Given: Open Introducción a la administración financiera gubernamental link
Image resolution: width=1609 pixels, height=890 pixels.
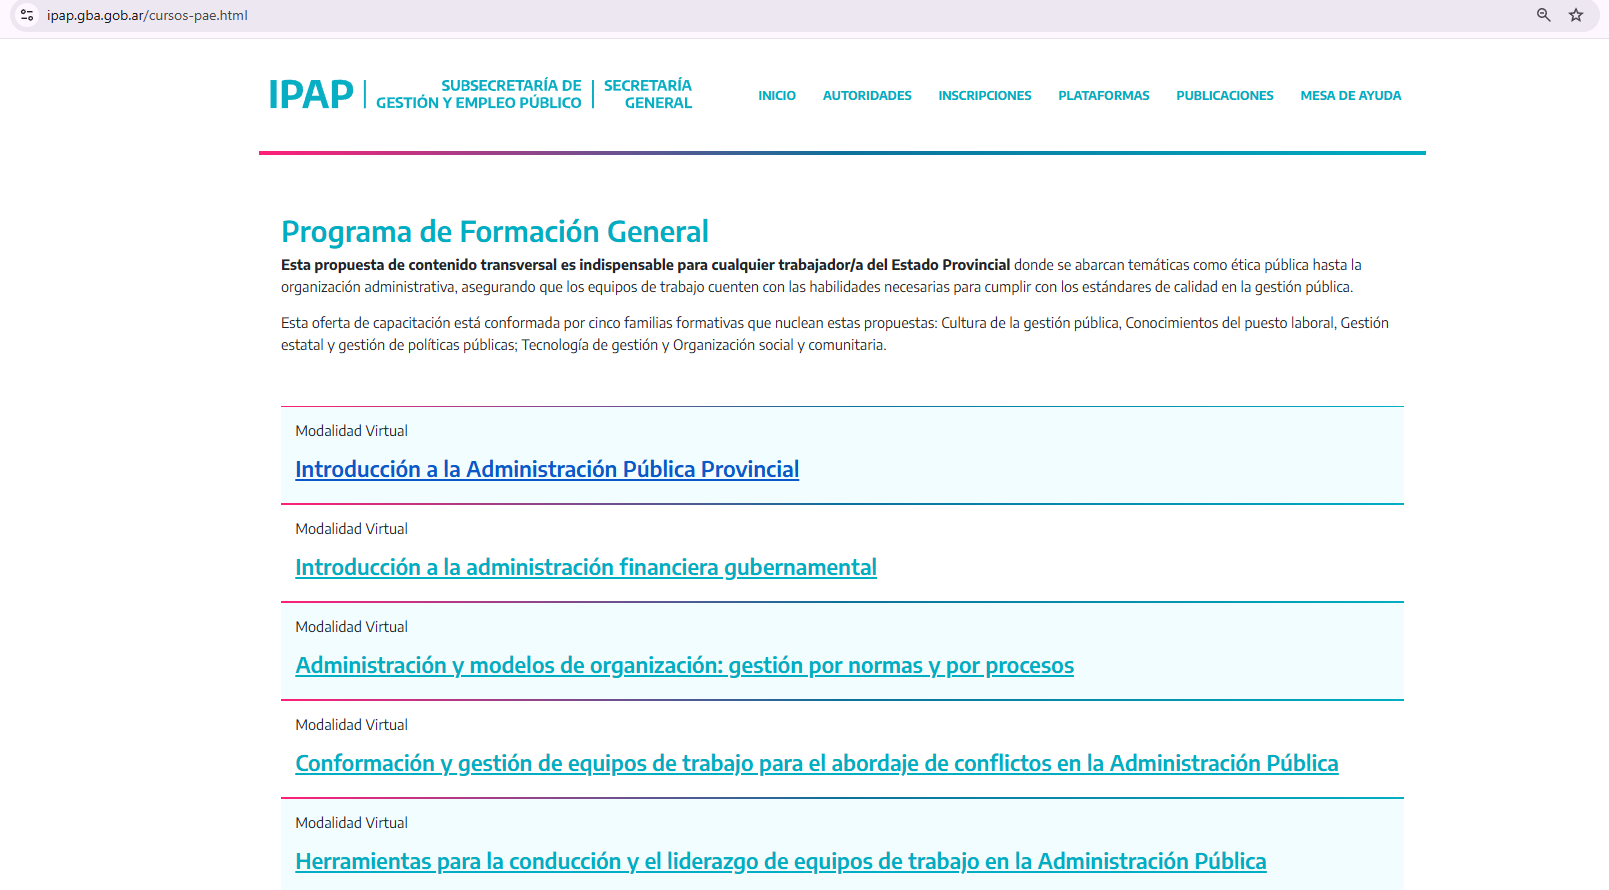Looking at the screenshot, I should [585, 567].
